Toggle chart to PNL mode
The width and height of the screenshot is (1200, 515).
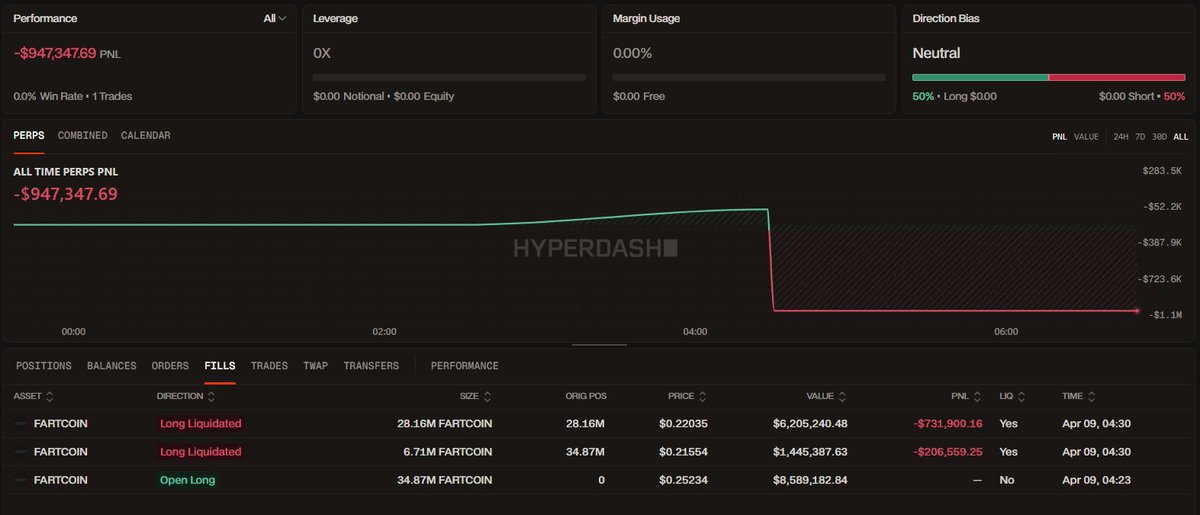click(1059, 137)
